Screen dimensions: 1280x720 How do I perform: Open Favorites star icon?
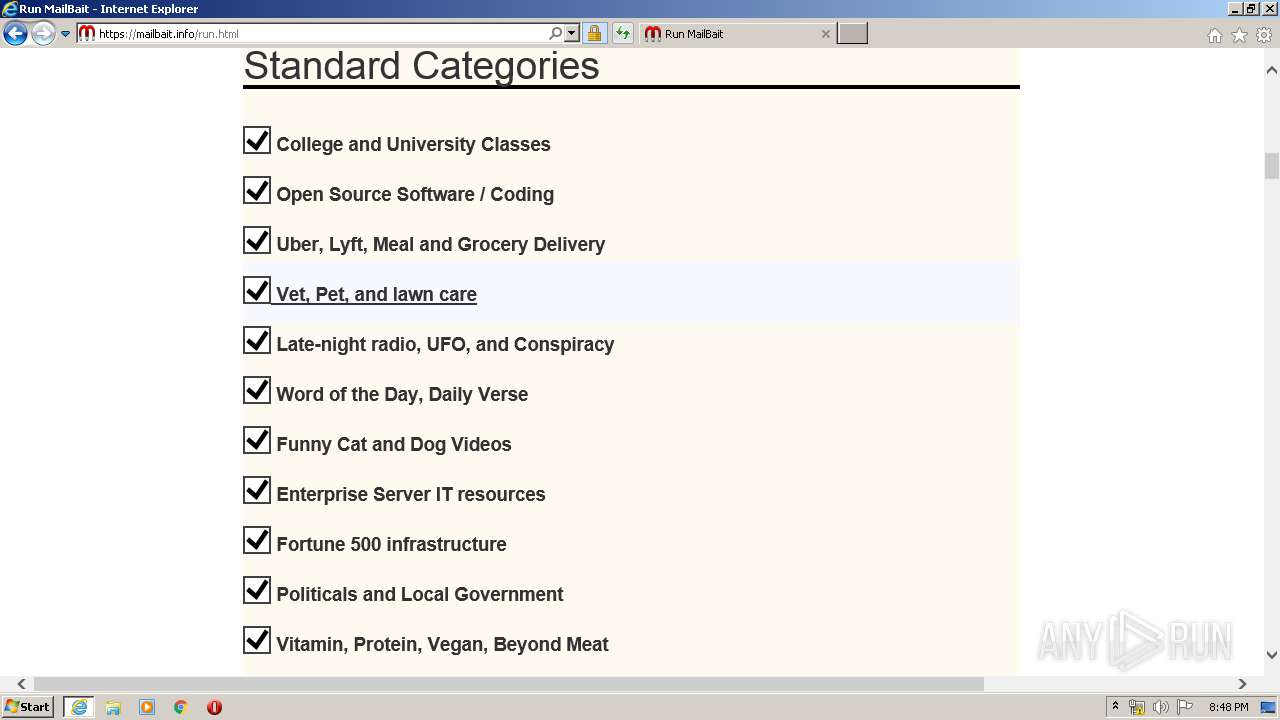(x=1239, y=35)
